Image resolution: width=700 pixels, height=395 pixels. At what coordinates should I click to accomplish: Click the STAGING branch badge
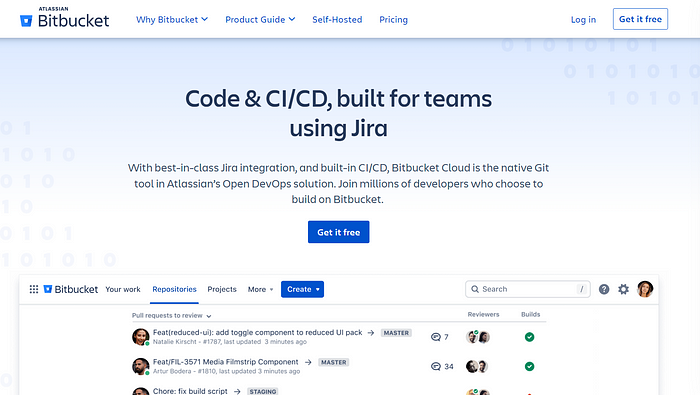pyautogui.click(x=262, y=391)
